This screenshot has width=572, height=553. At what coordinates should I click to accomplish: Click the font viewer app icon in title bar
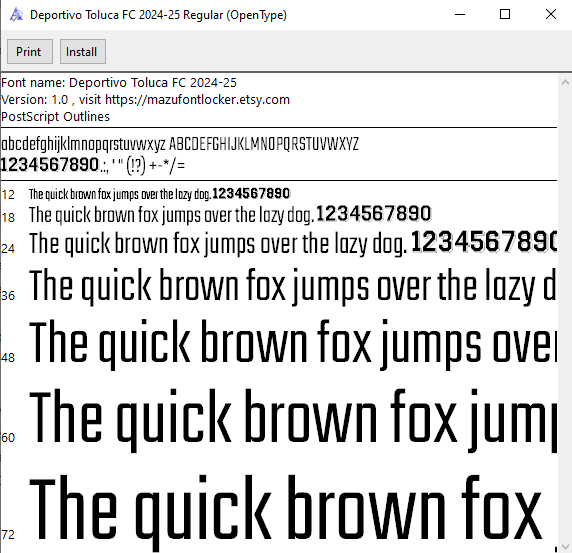click(16, 15)
